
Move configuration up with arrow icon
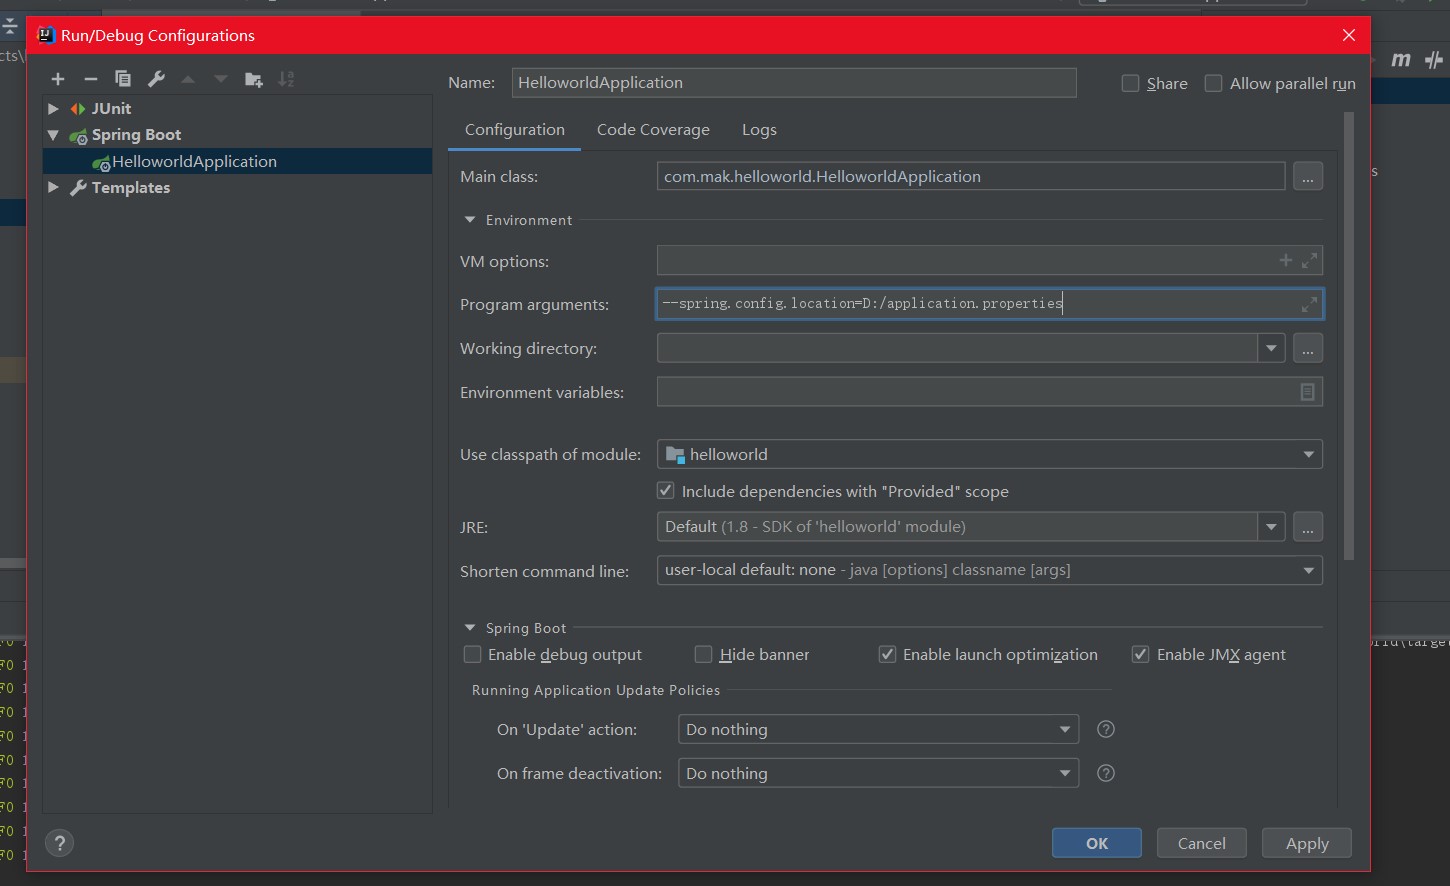pyautogui.click(x=188, y=79)
